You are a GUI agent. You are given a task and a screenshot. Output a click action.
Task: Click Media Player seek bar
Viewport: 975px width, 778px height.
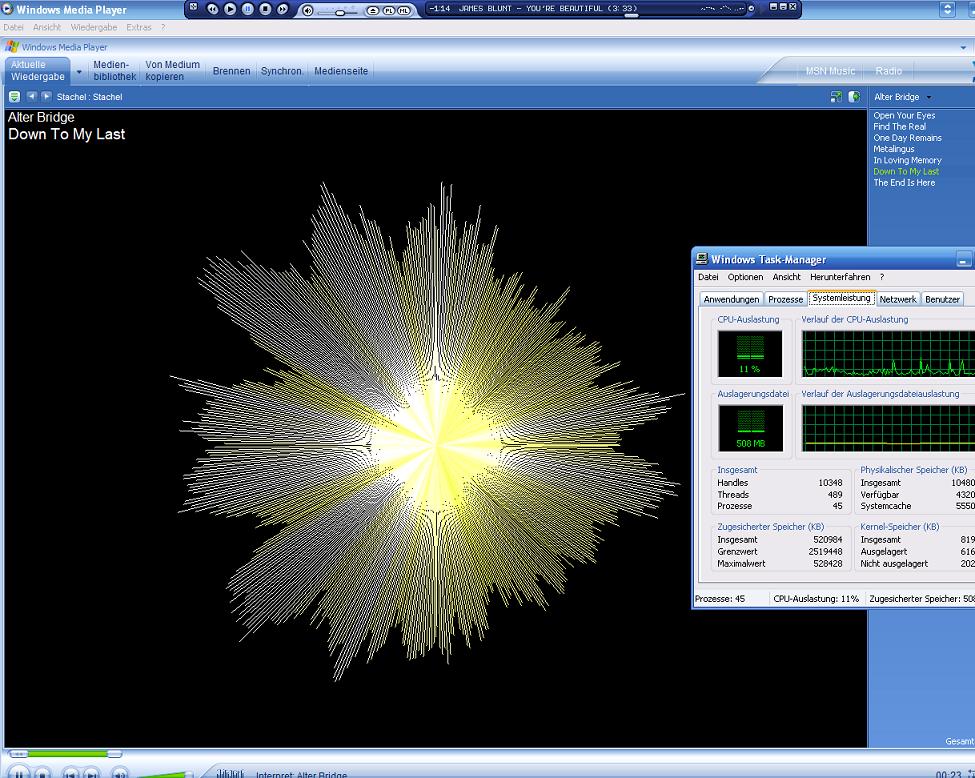pyautogui.click(x=65, y=754)
